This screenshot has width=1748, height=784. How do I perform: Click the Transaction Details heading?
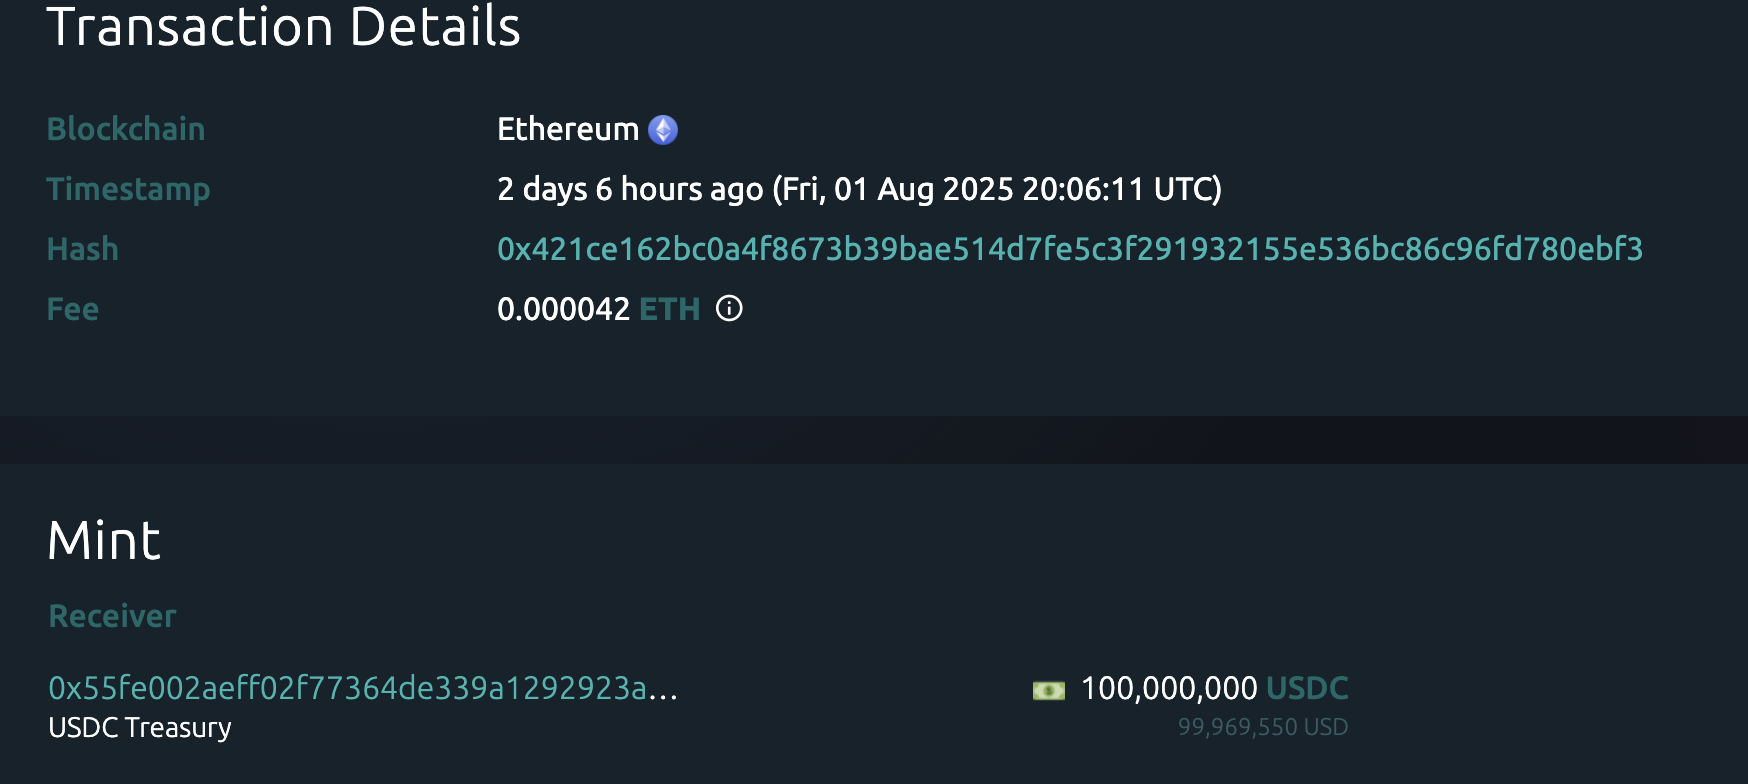point(284,27)
